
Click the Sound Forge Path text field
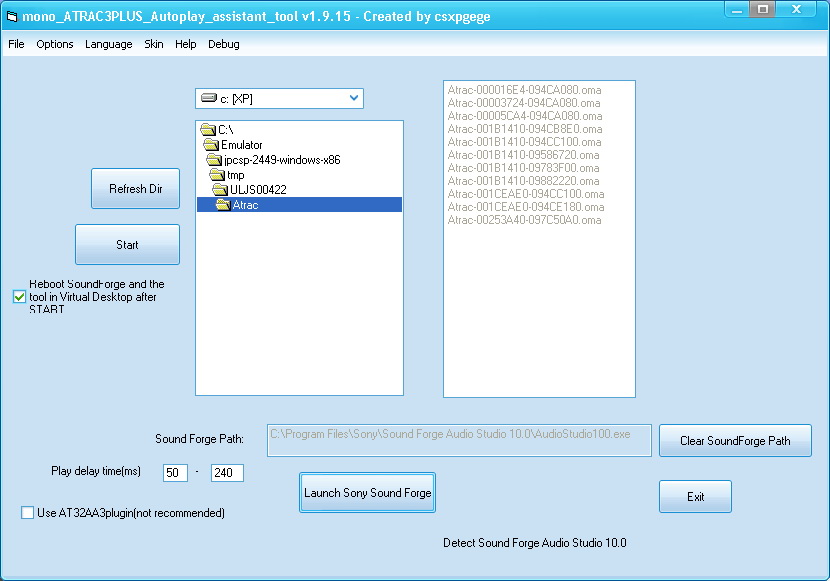click(x=459, y=440)
